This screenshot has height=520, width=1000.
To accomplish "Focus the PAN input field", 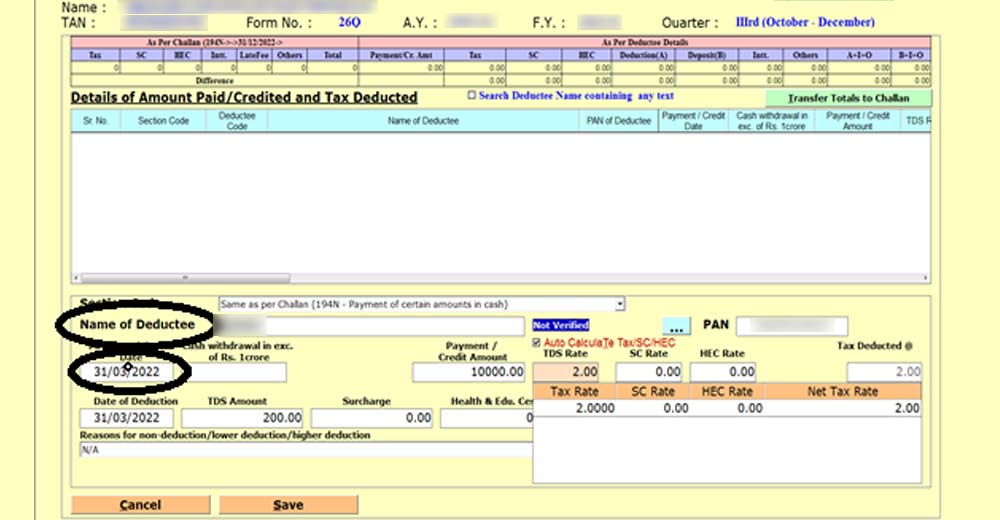I will coord(798,327).
